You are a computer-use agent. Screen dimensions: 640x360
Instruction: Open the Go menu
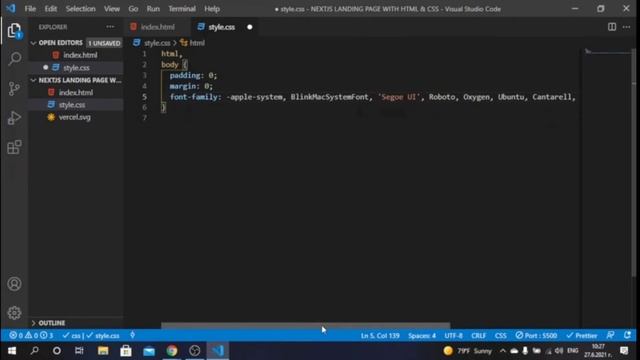point(133,9)
